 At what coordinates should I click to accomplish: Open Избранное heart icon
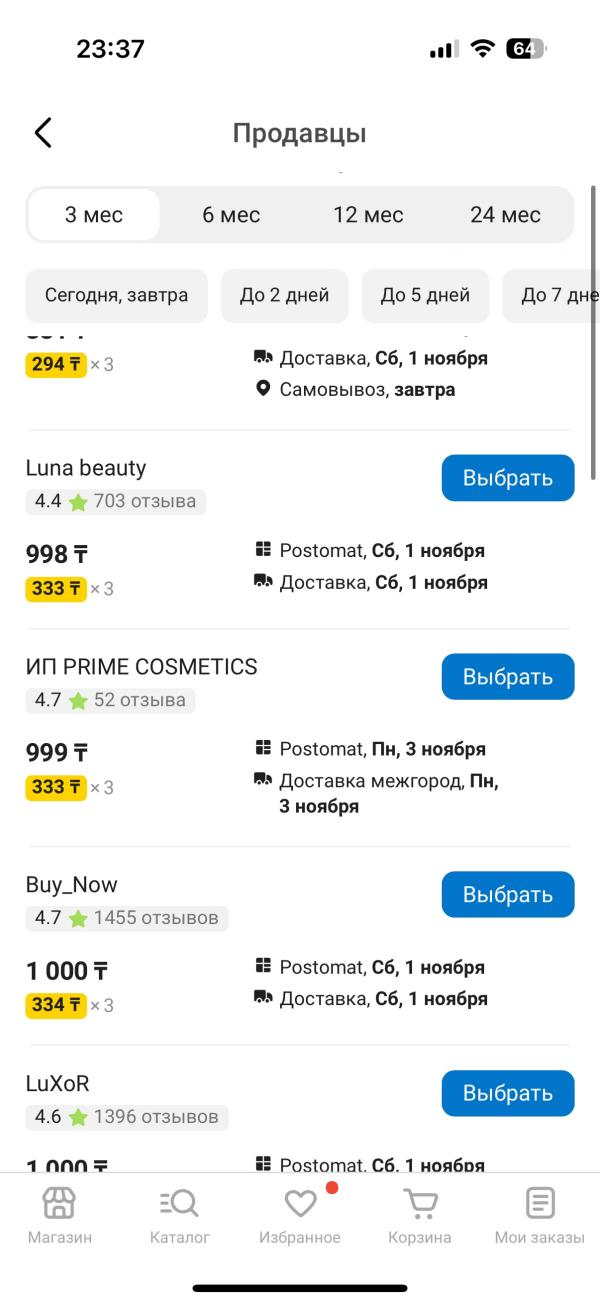[300, 1203]
